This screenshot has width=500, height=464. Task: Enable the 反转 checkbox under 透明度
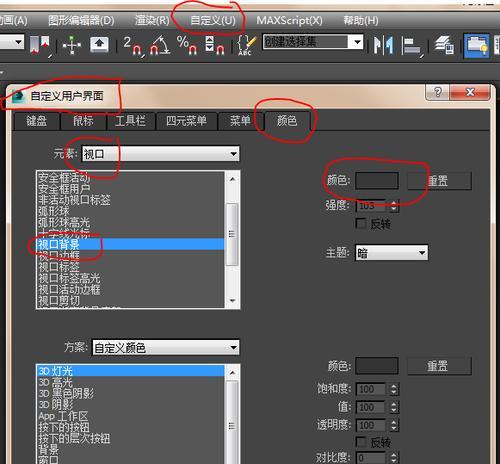coord(361,442)
